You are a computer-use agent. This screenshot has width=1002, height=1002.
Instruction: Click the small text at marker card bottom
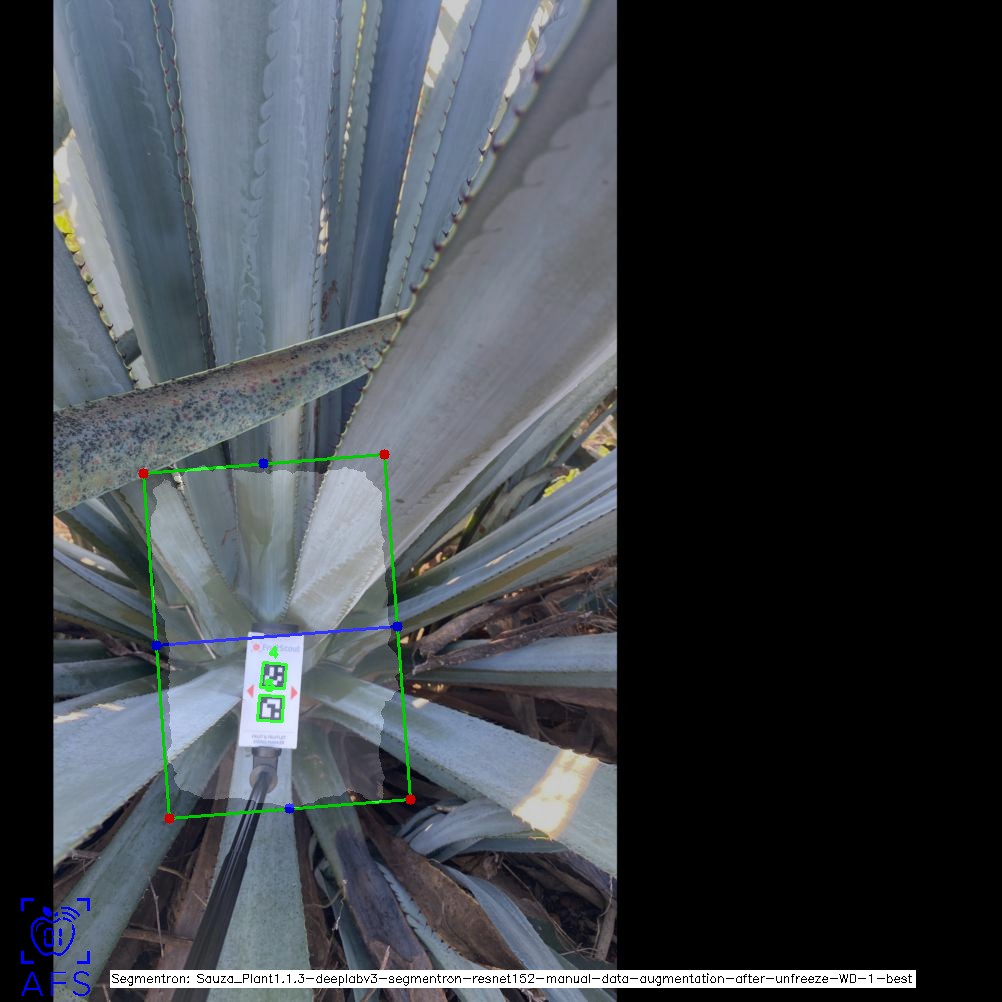pyautogui.click(x=269, y=737)
